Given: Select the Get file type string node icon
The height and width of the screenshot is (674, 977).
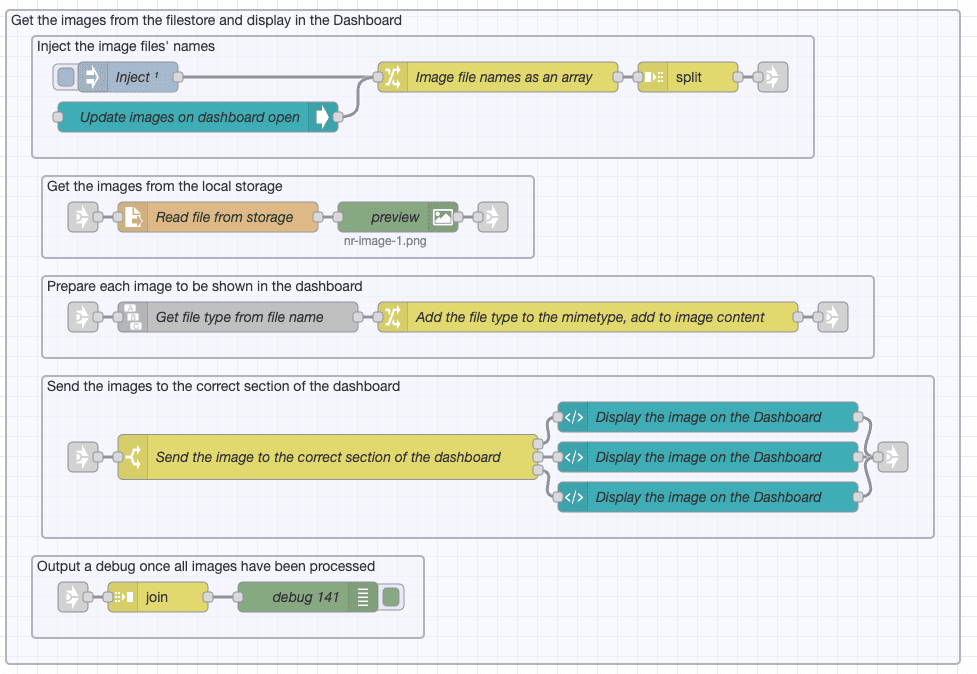Looking at the screenshot, I should (x=132, y=317).
